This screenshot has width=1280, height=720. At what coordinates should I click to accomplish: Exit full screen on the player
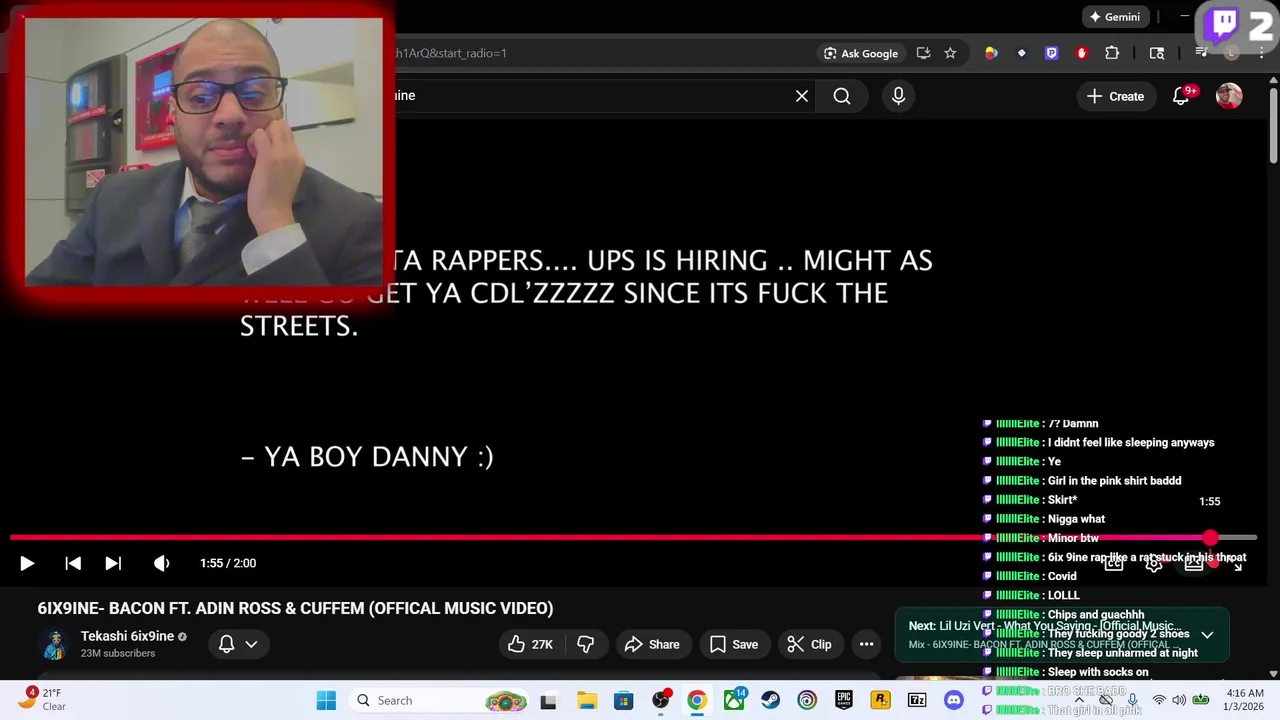point(1236,564)
